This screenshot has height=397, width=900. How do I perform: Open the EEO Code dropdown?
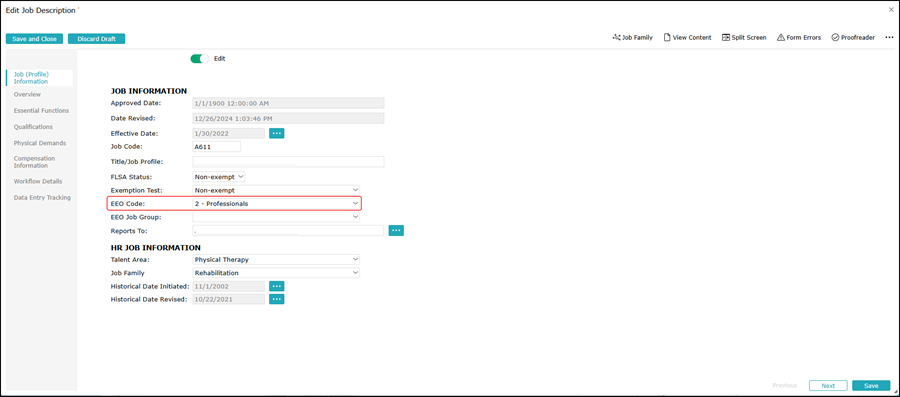click(276, 204)
